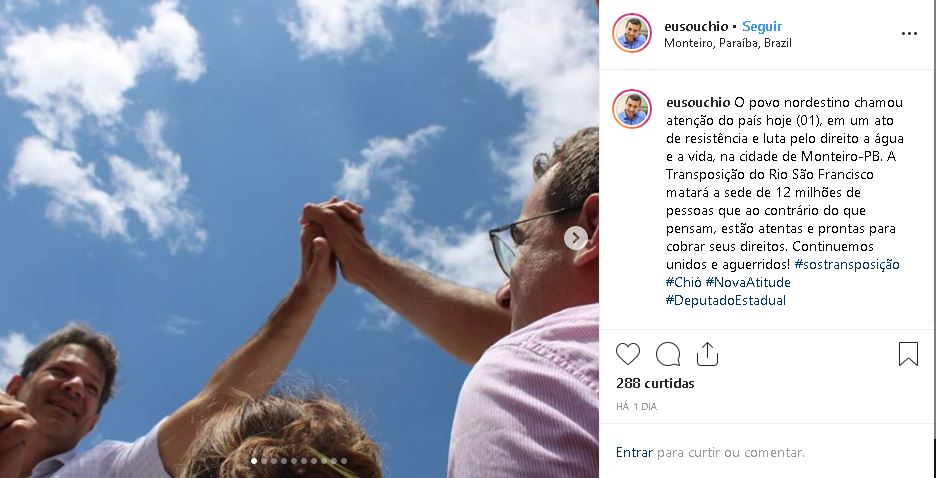Open hashtag #Chió
Image resolution: width=936 pixels, height=478 pixels.
point(683,282)
